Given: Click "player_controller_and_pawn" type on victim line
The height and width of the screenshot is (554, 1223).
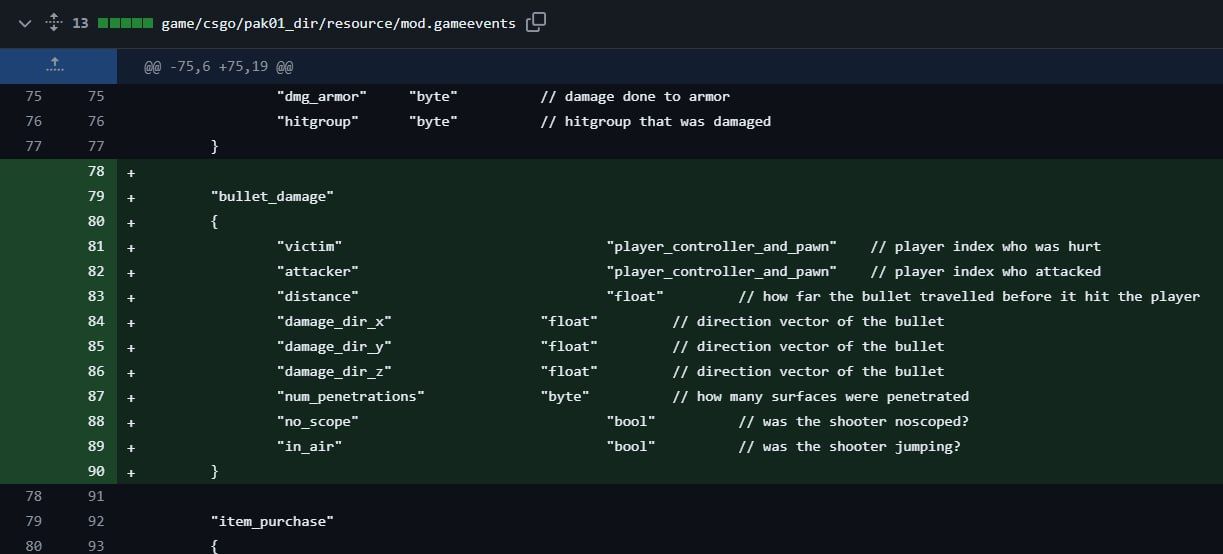Looking at the screenshot, I should (721, 246).
